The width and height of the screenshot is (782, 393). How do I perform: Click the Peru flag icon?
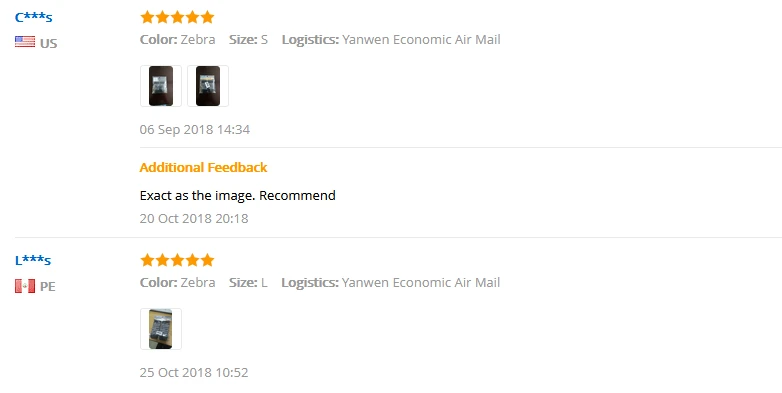click(x=25, y=286)
